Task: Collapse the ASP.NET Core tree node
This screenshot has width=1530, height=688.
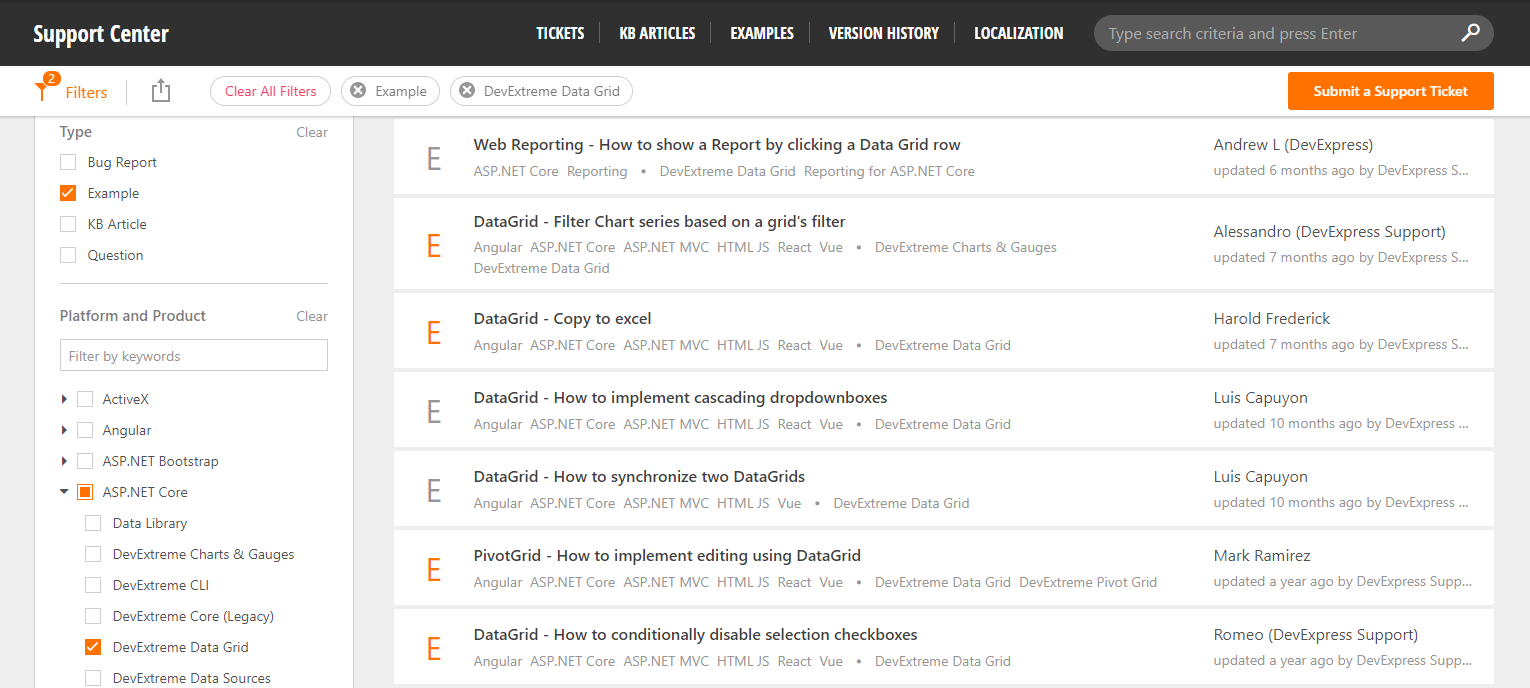Action: (64, 492)
